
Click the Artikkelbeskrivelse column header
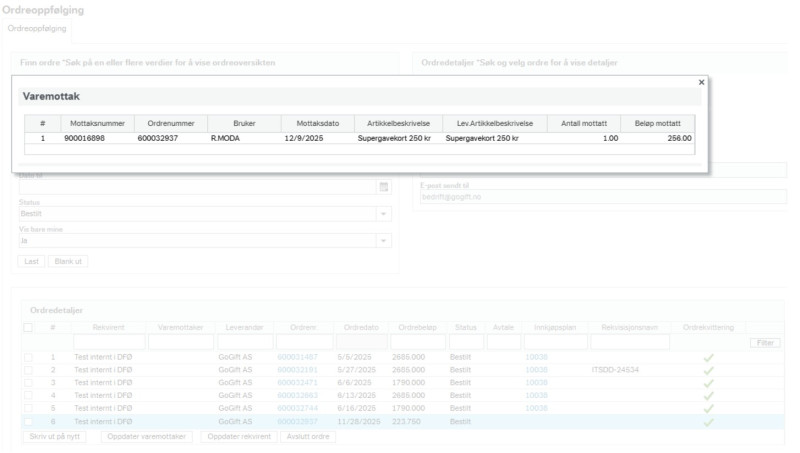[398, 123]
